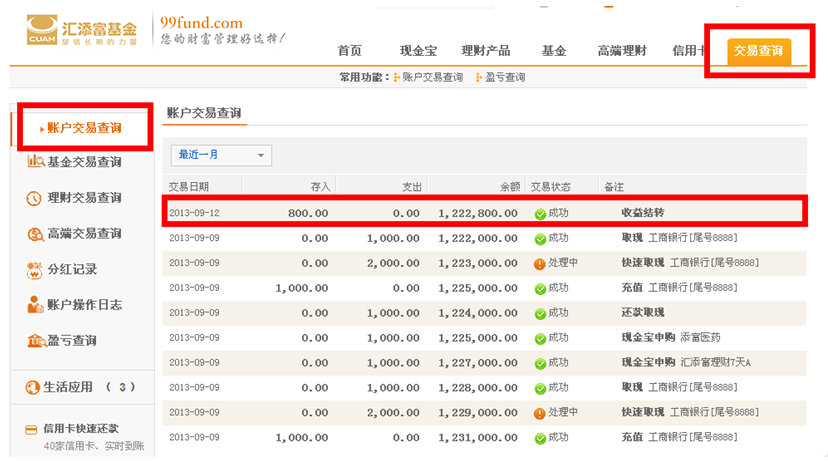Screen dimensions: 828x461
Task: Click the 账户交易查询 quick function link
Action: pyautogui.click(x=432, y=77)
